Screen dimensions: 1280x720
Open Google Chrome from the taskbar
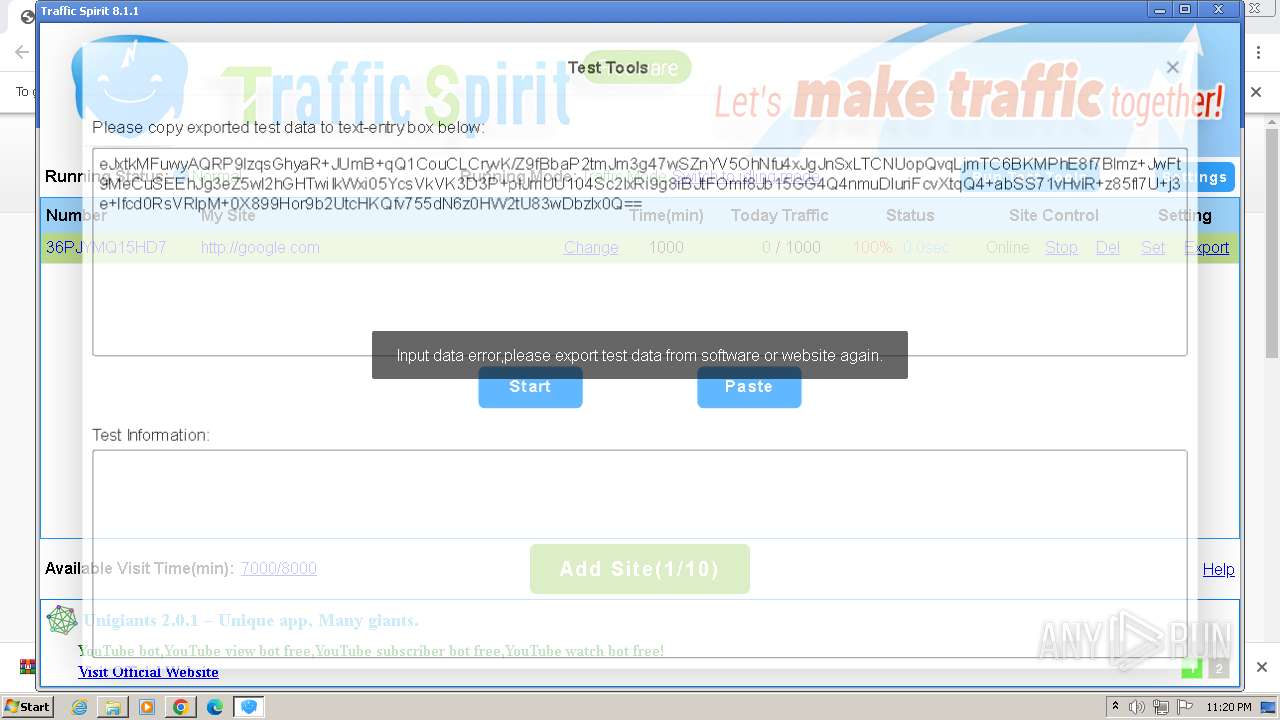(180, 707)
